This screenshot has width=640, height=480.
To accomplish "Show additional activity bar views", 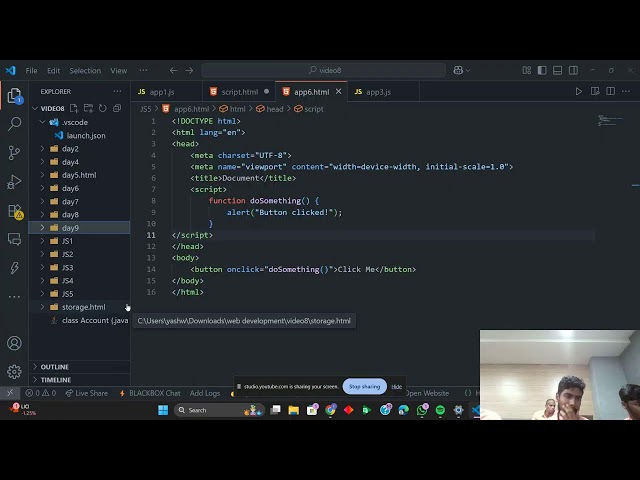I will point(14,297).
